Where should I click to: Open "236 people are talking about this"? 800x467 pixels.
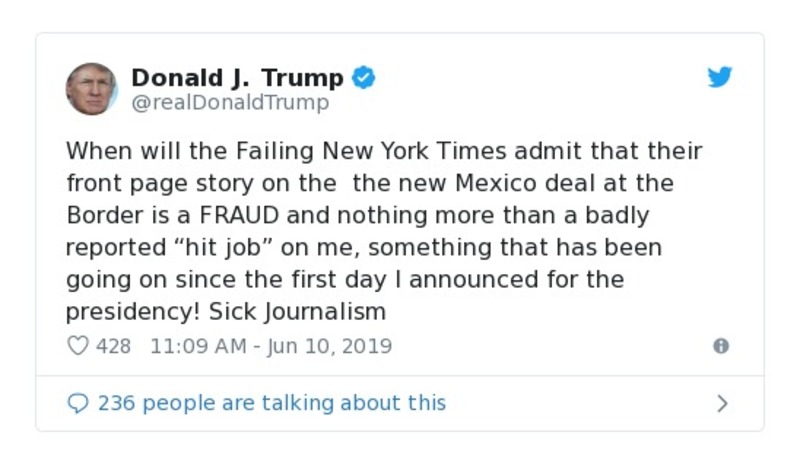tap(271, 403)
